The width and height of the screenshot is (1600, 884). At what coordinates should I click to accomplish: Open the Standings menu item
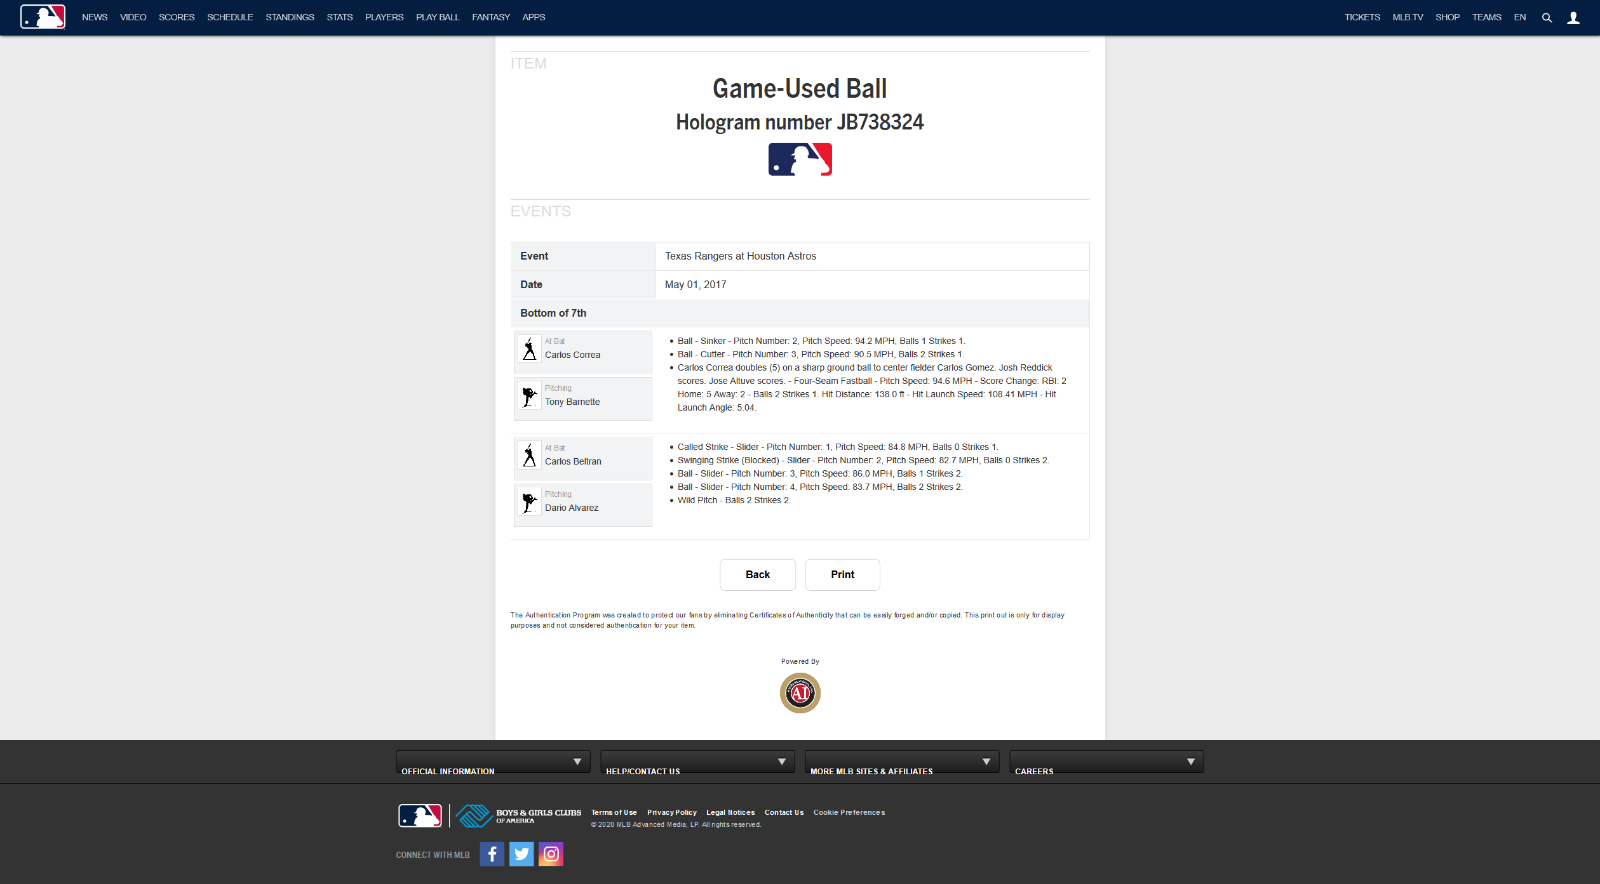coord(290,18)
